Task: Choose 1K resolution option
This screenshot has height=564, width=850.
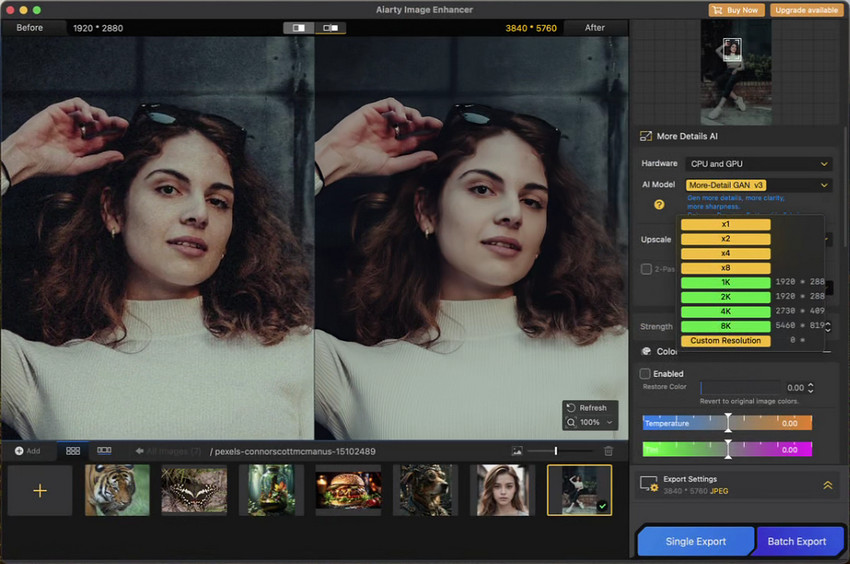Action: (x=725, y=283)
